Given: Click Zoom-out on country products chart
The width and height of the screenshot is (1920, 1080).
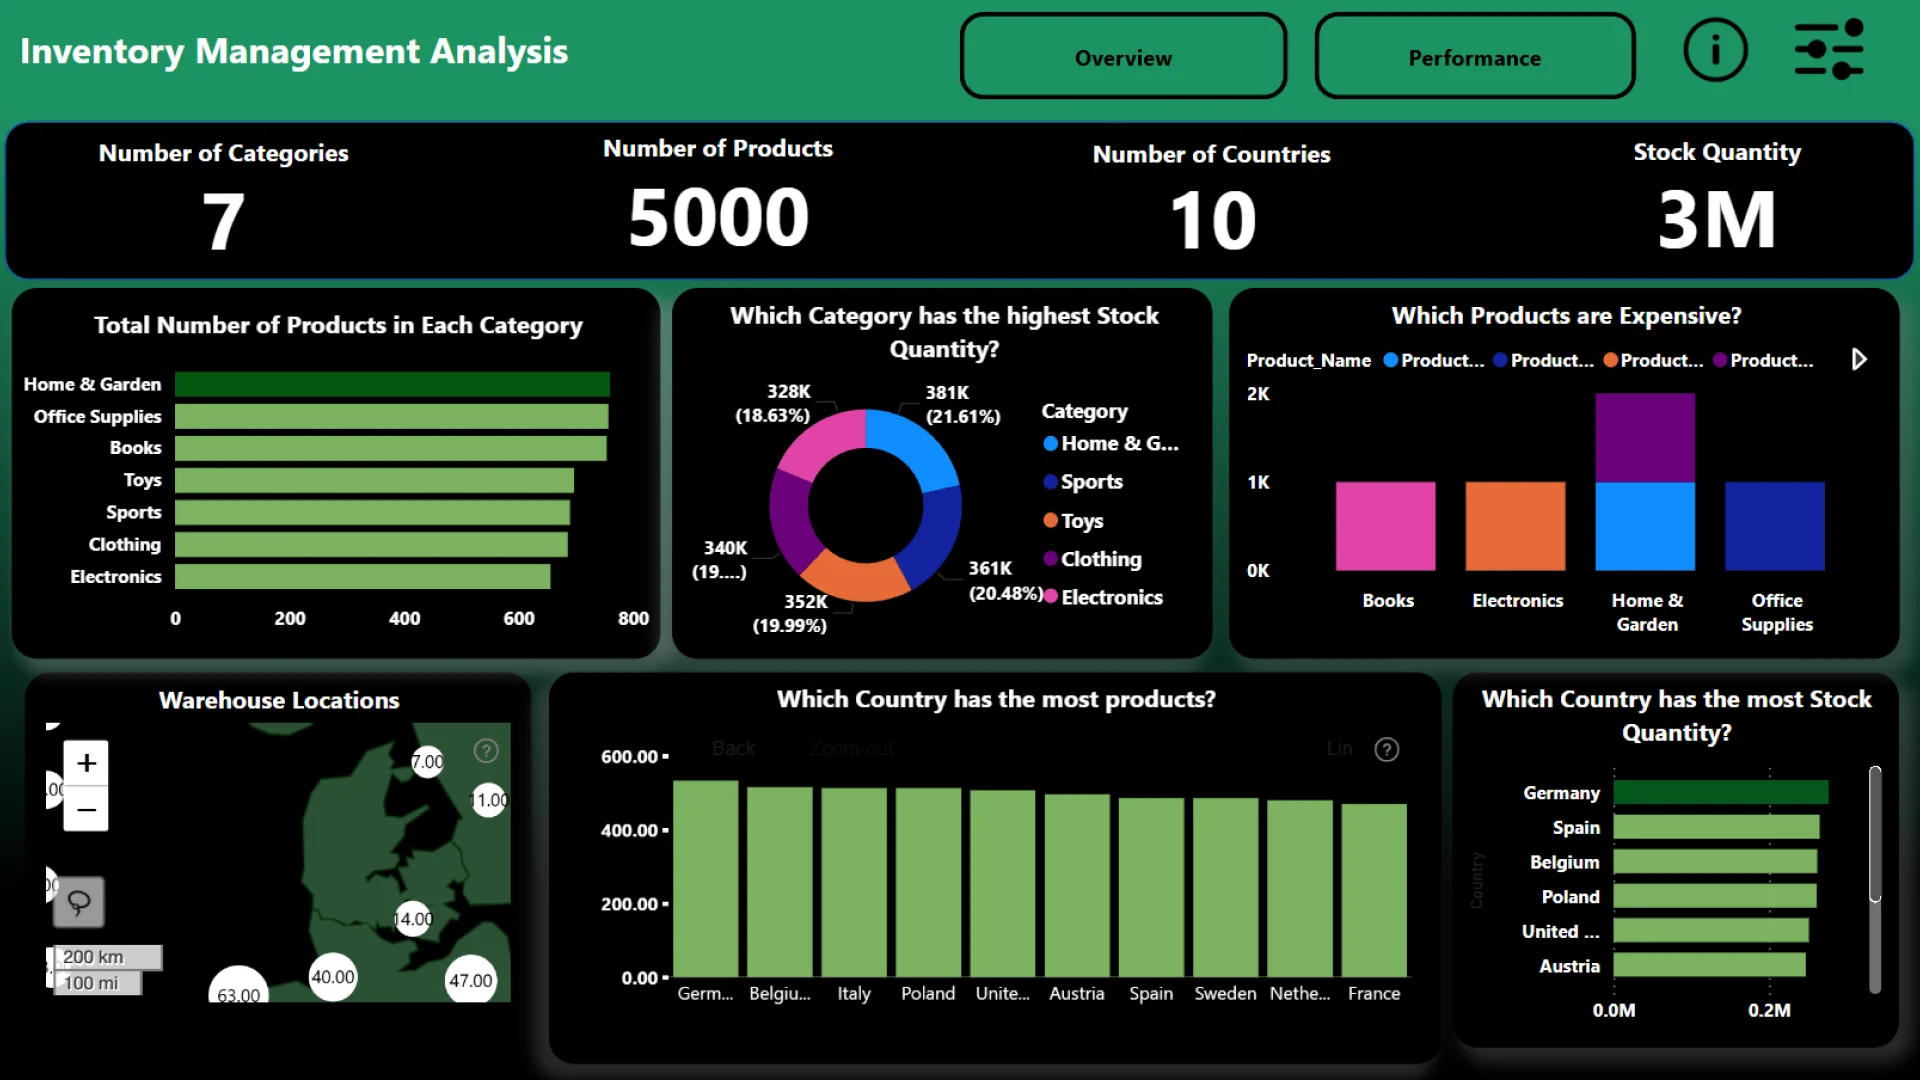Looking at the screenshot, I should 851,748.
